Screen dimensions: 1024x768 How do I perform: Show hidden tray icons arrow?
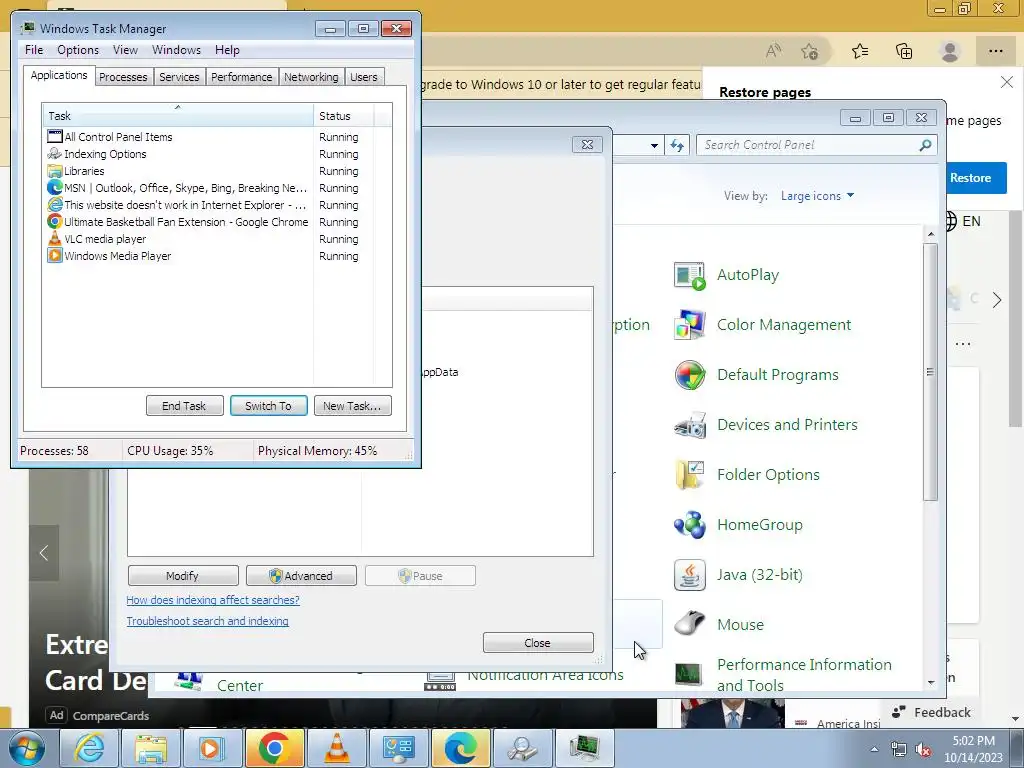click(x=874, y=749)
